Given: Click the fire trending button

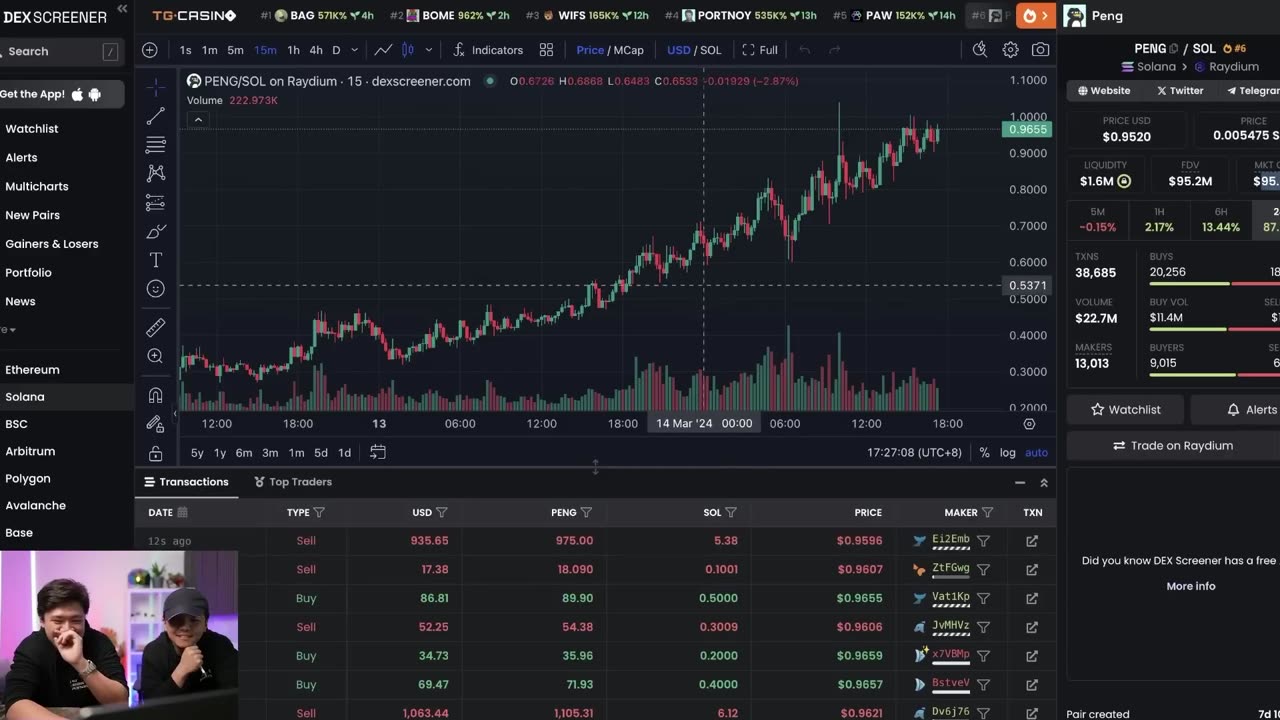Looking at the screenshot, I should tap(1036, 15).
